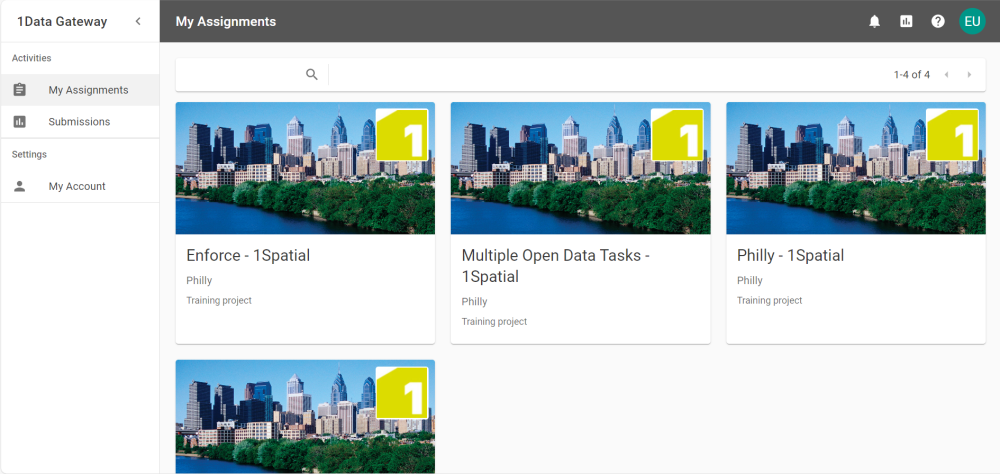
Task: Go to previous page of assignments
Action: [946, 75]
